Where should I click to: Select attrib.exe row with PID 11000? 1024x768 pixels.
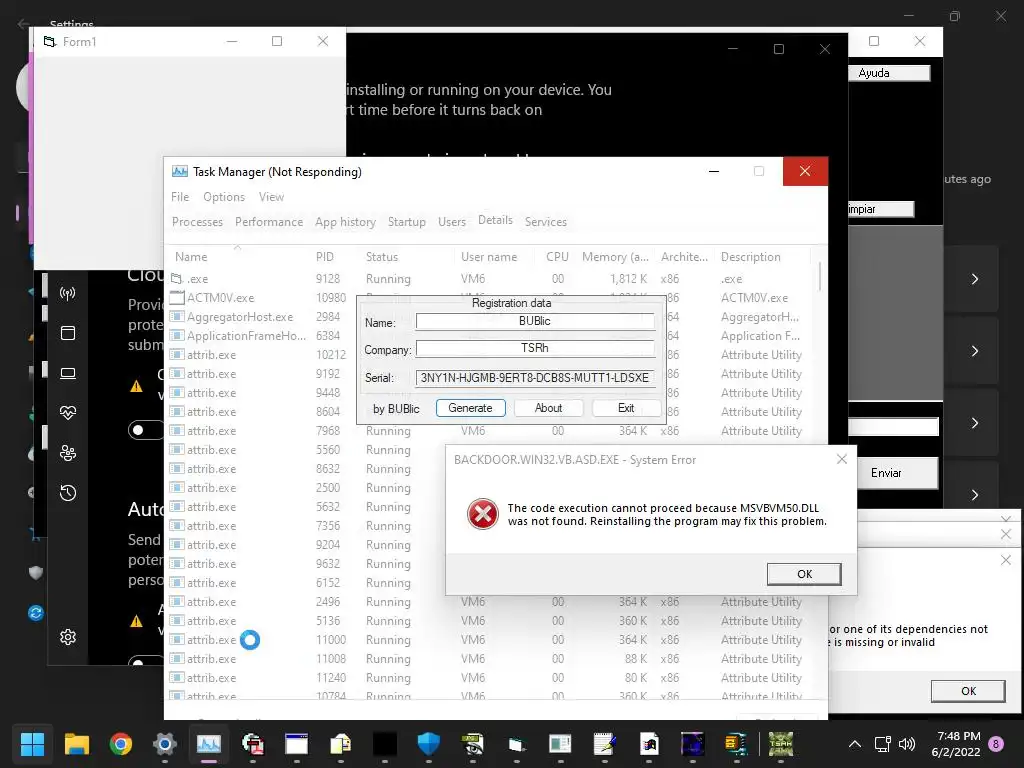coord(490,640)
